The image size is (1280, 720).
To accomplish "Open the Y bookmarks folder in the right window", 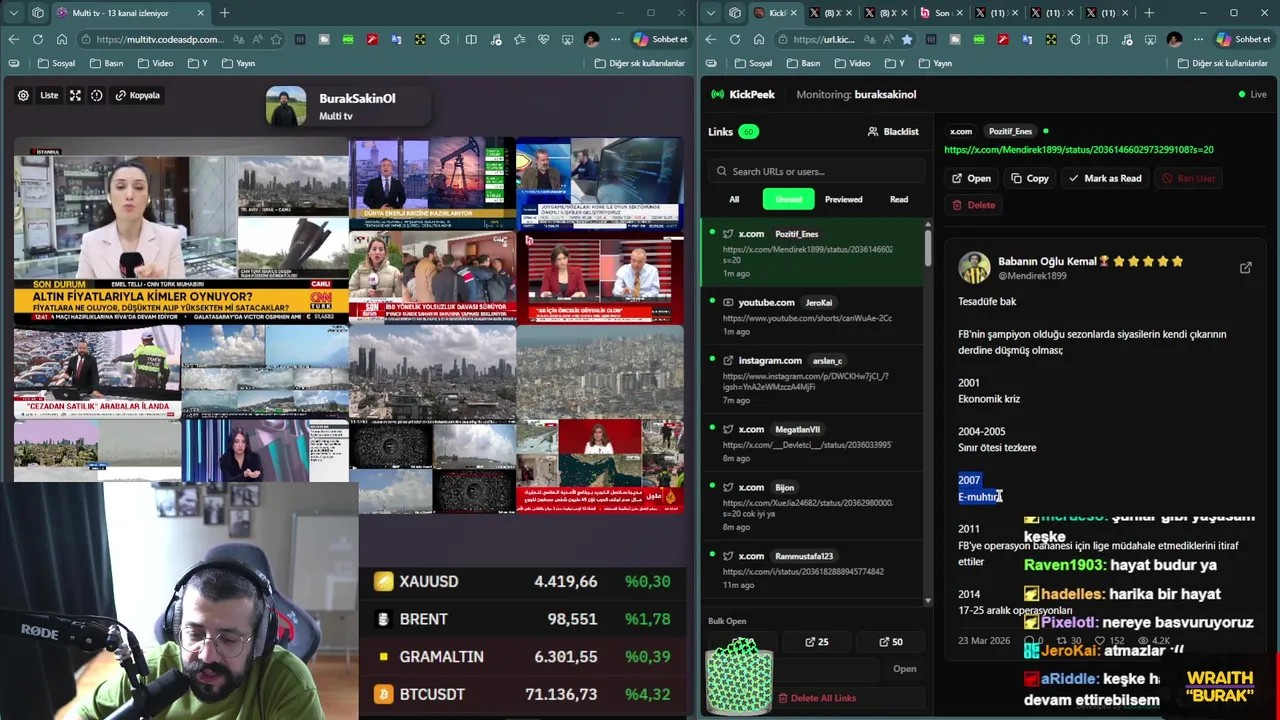I will (x=894, y=63).
